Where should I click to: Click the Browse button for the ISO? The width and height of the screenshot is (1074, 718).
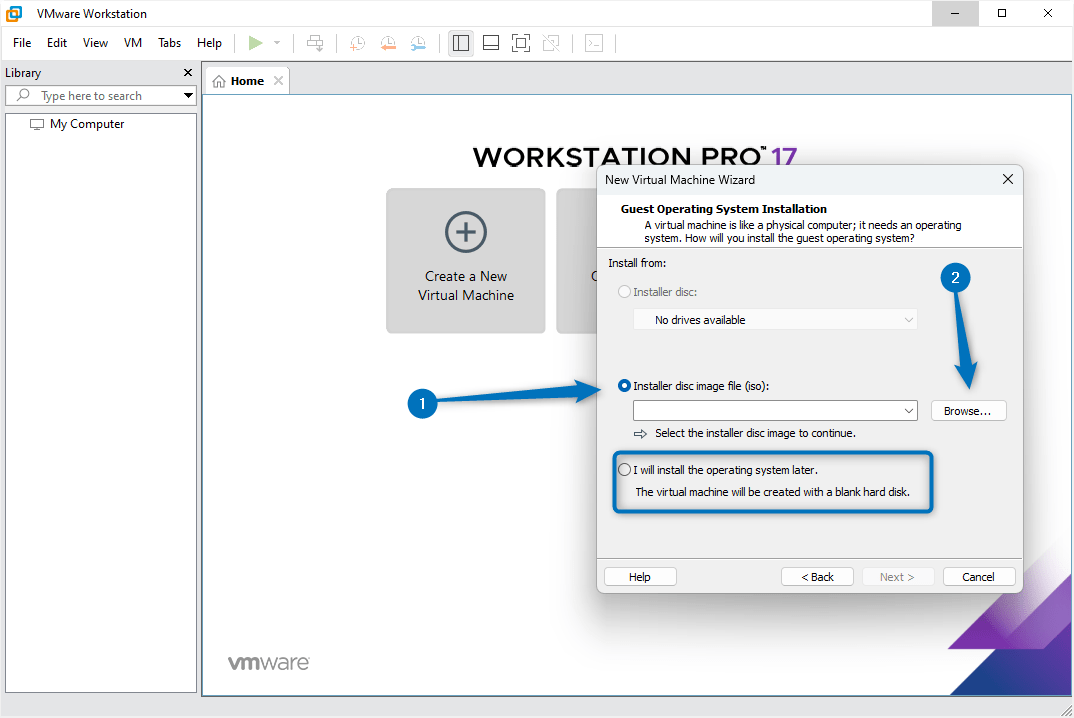tap(968, 410)
